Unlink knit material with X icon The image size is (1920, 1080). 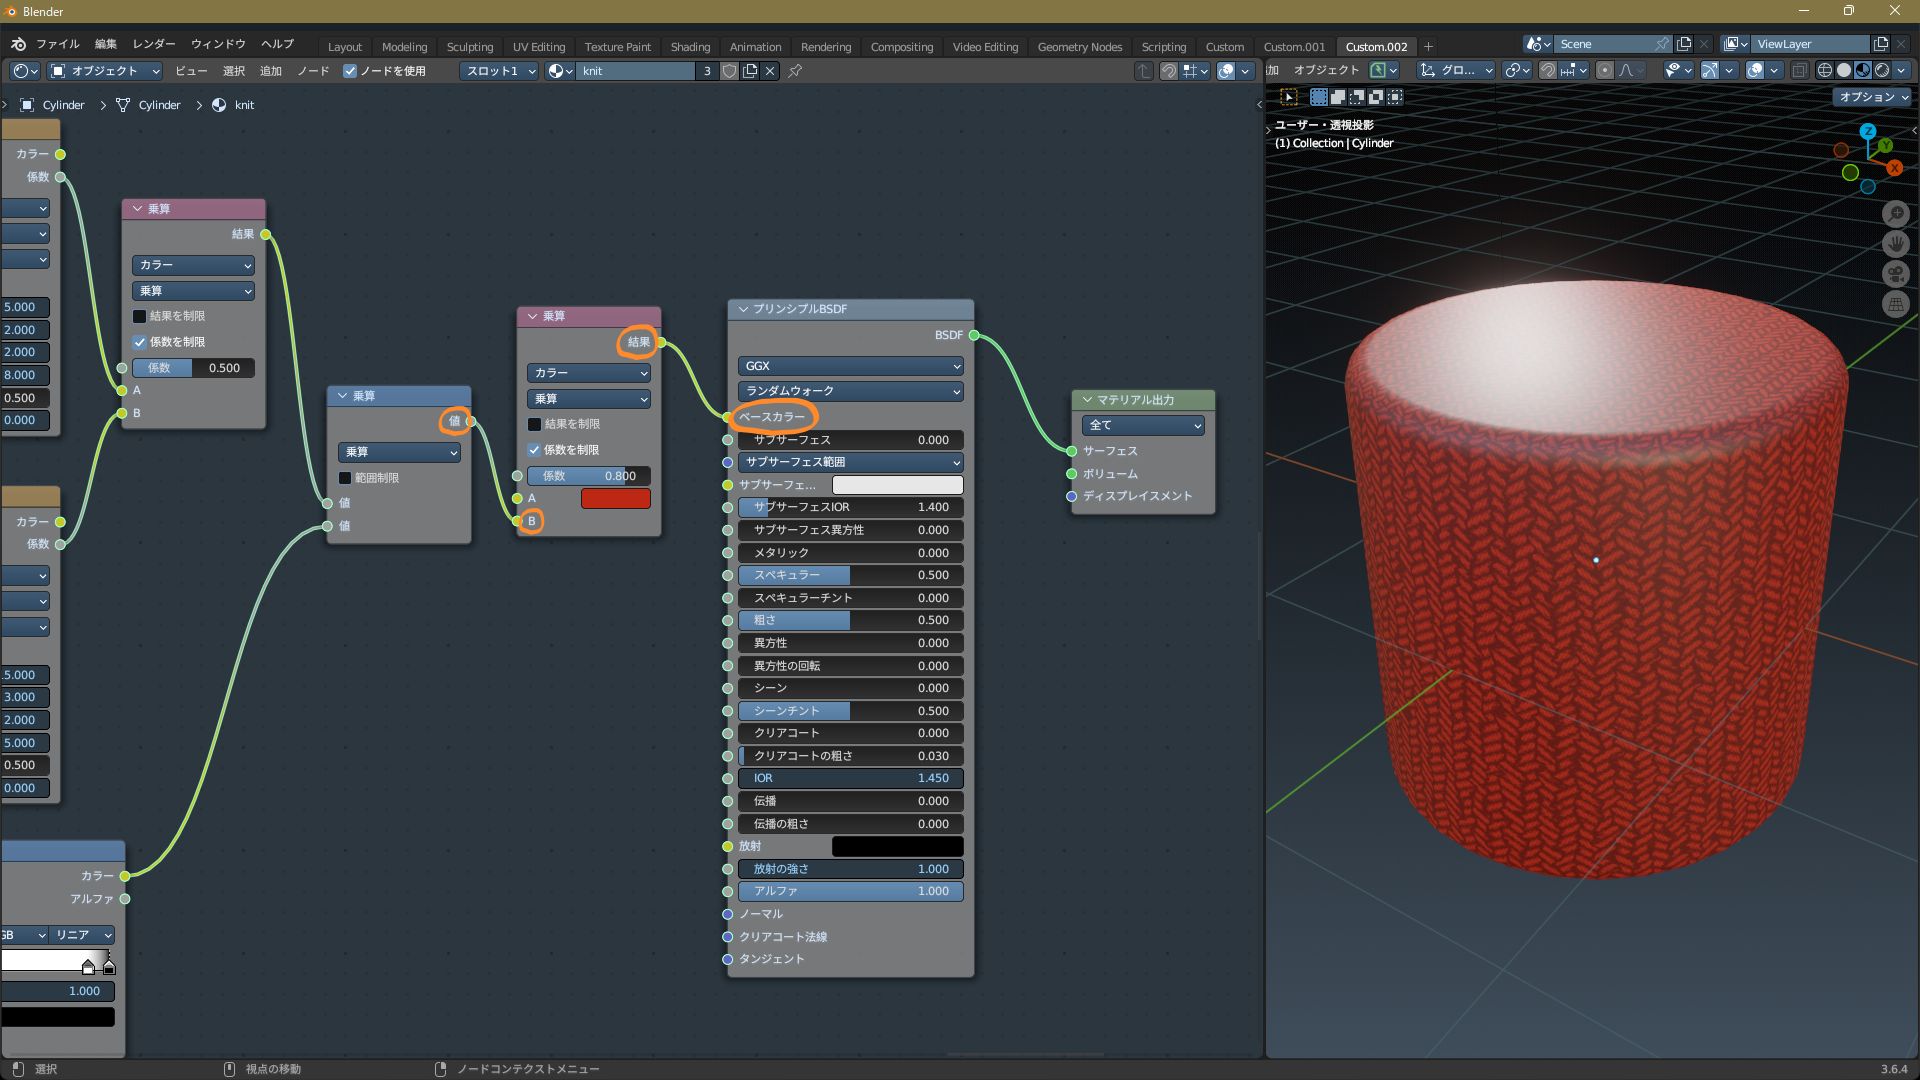pos(770,71)
